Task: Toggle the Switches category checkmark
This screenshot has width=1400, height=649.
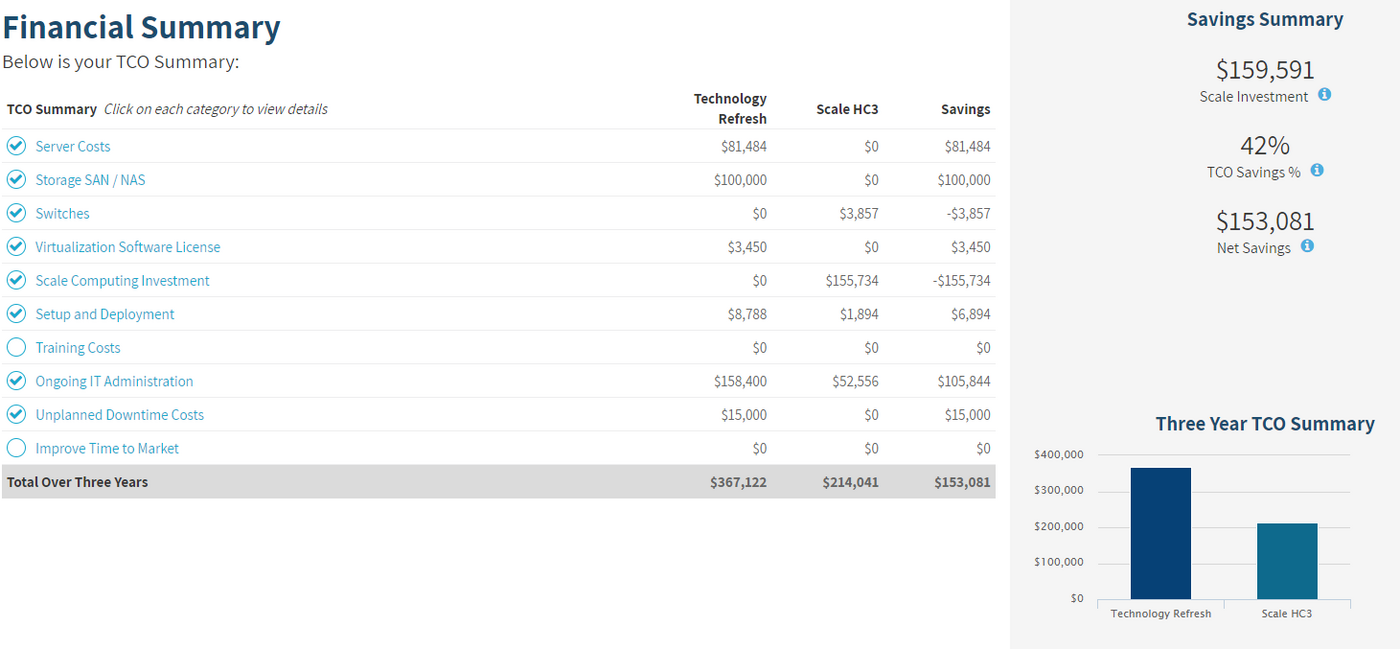Action: [x=16, y=213]
